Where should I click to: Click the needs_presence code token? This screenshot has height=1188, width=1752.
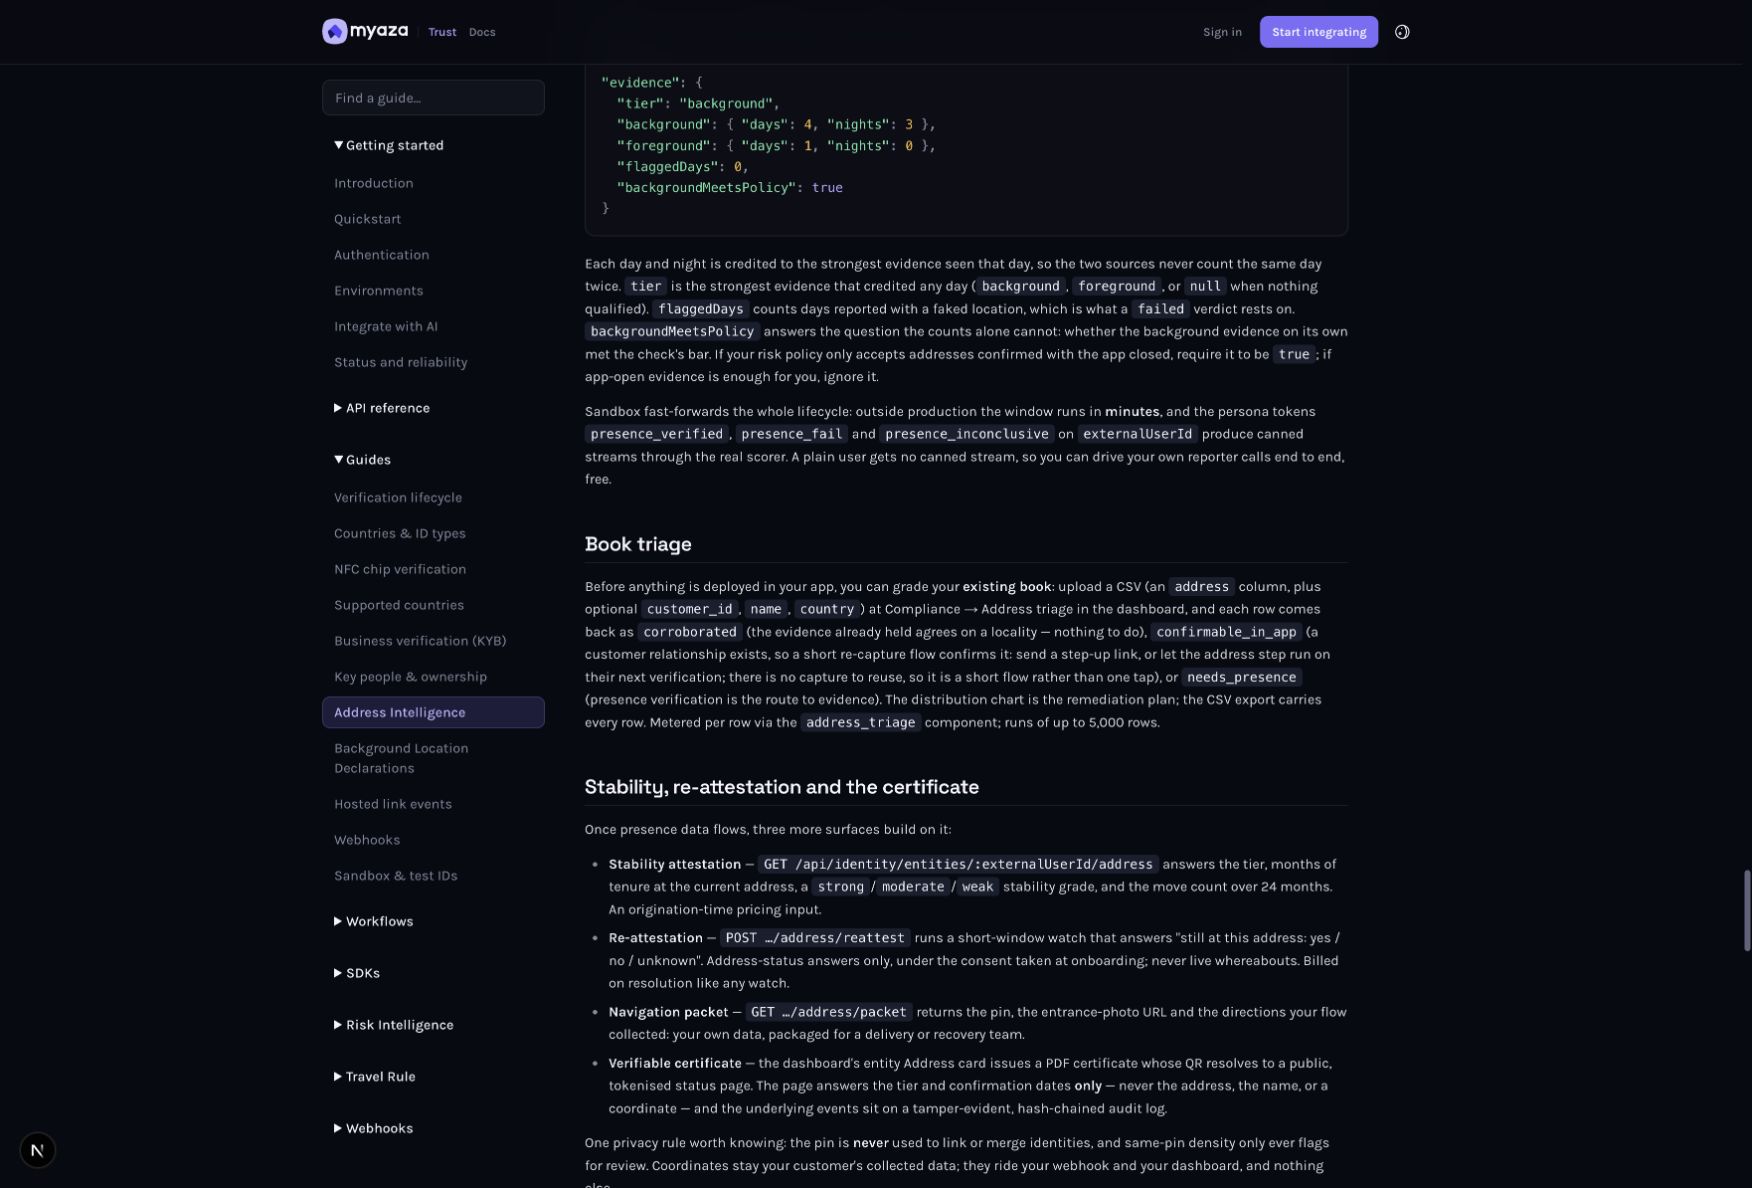(x=1240, y=678)
